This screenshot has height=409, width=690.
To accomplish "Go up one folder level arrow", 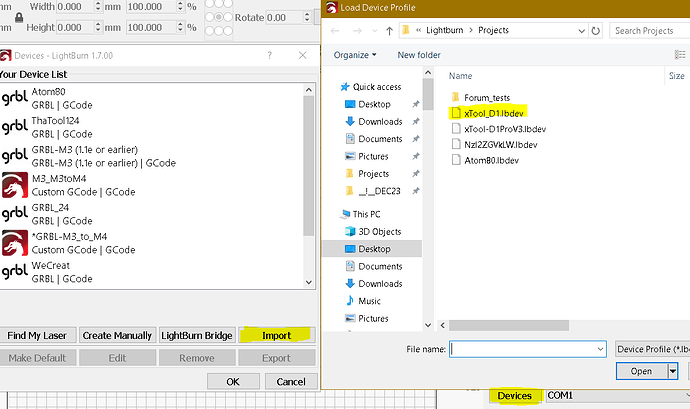I will [x=389, y=31].
